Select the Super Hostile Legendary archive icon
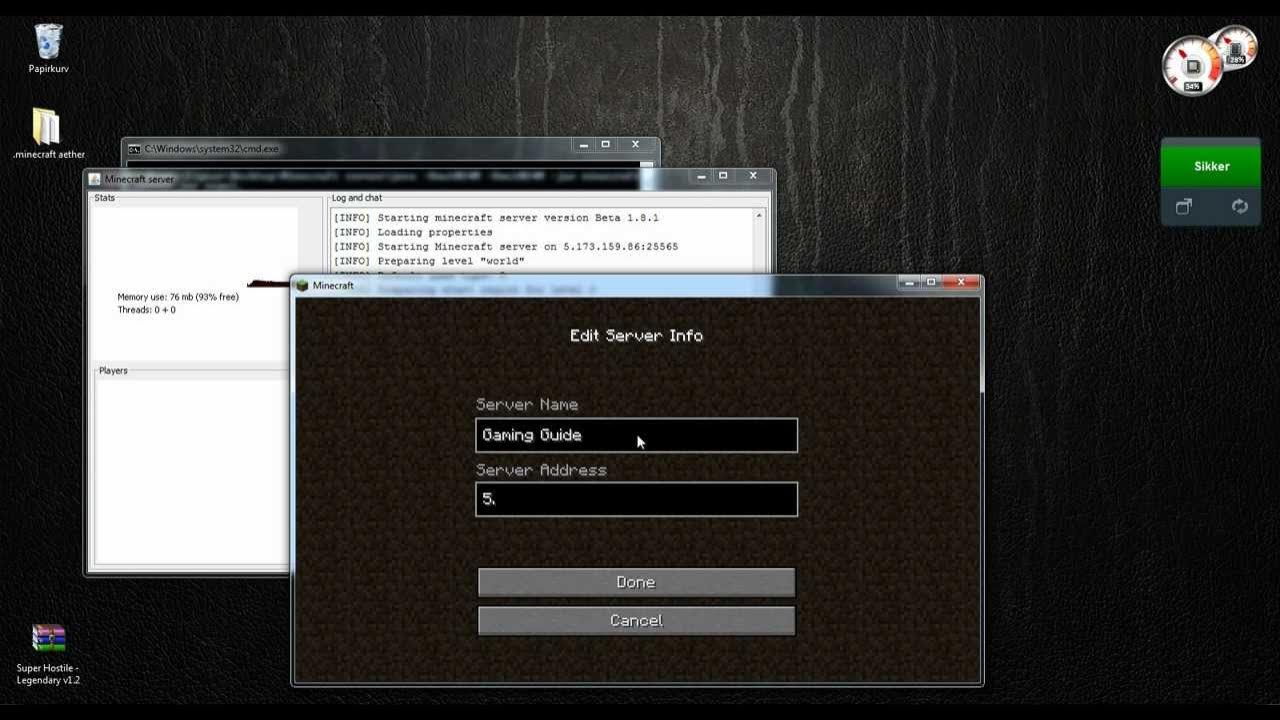The height and width of the screenshot is (720, 1280). (48, 654)
